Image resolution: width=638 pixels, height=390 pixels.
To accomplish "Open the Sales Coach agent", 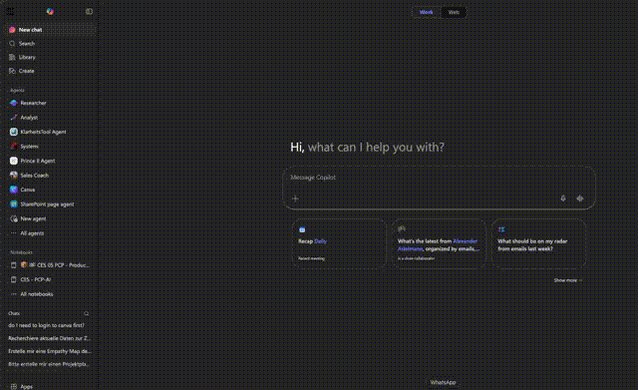I will point(50,175).
